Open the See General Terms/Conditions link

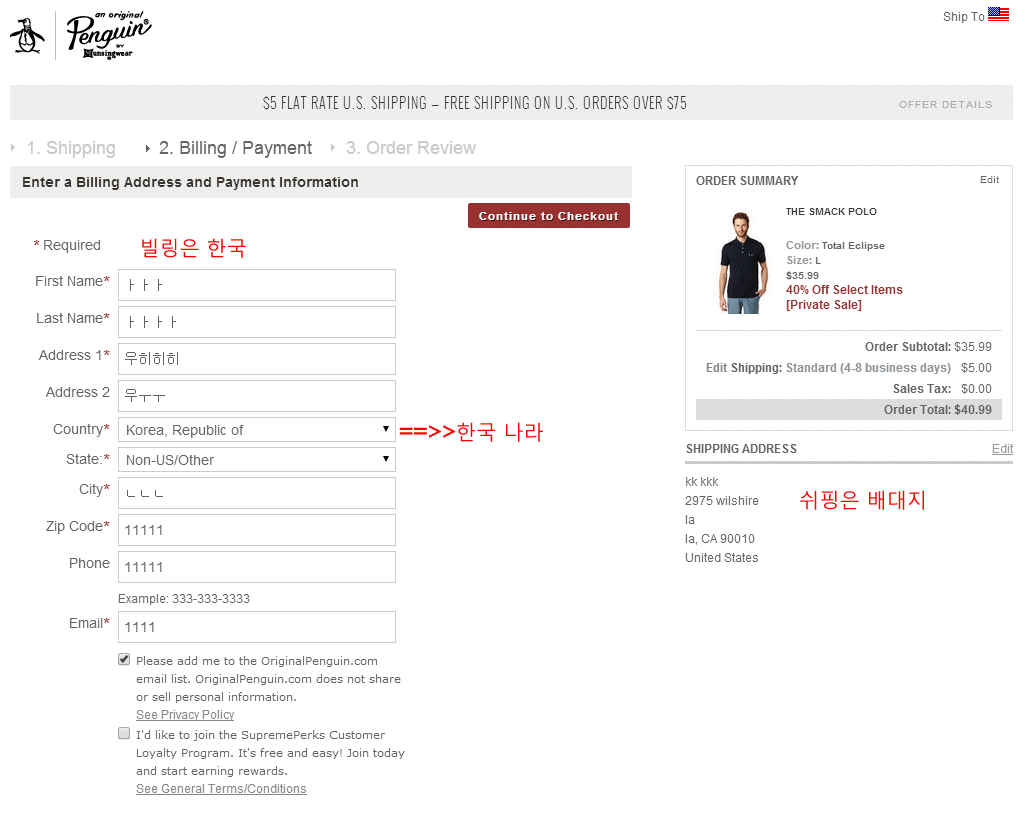pos(221,788)
